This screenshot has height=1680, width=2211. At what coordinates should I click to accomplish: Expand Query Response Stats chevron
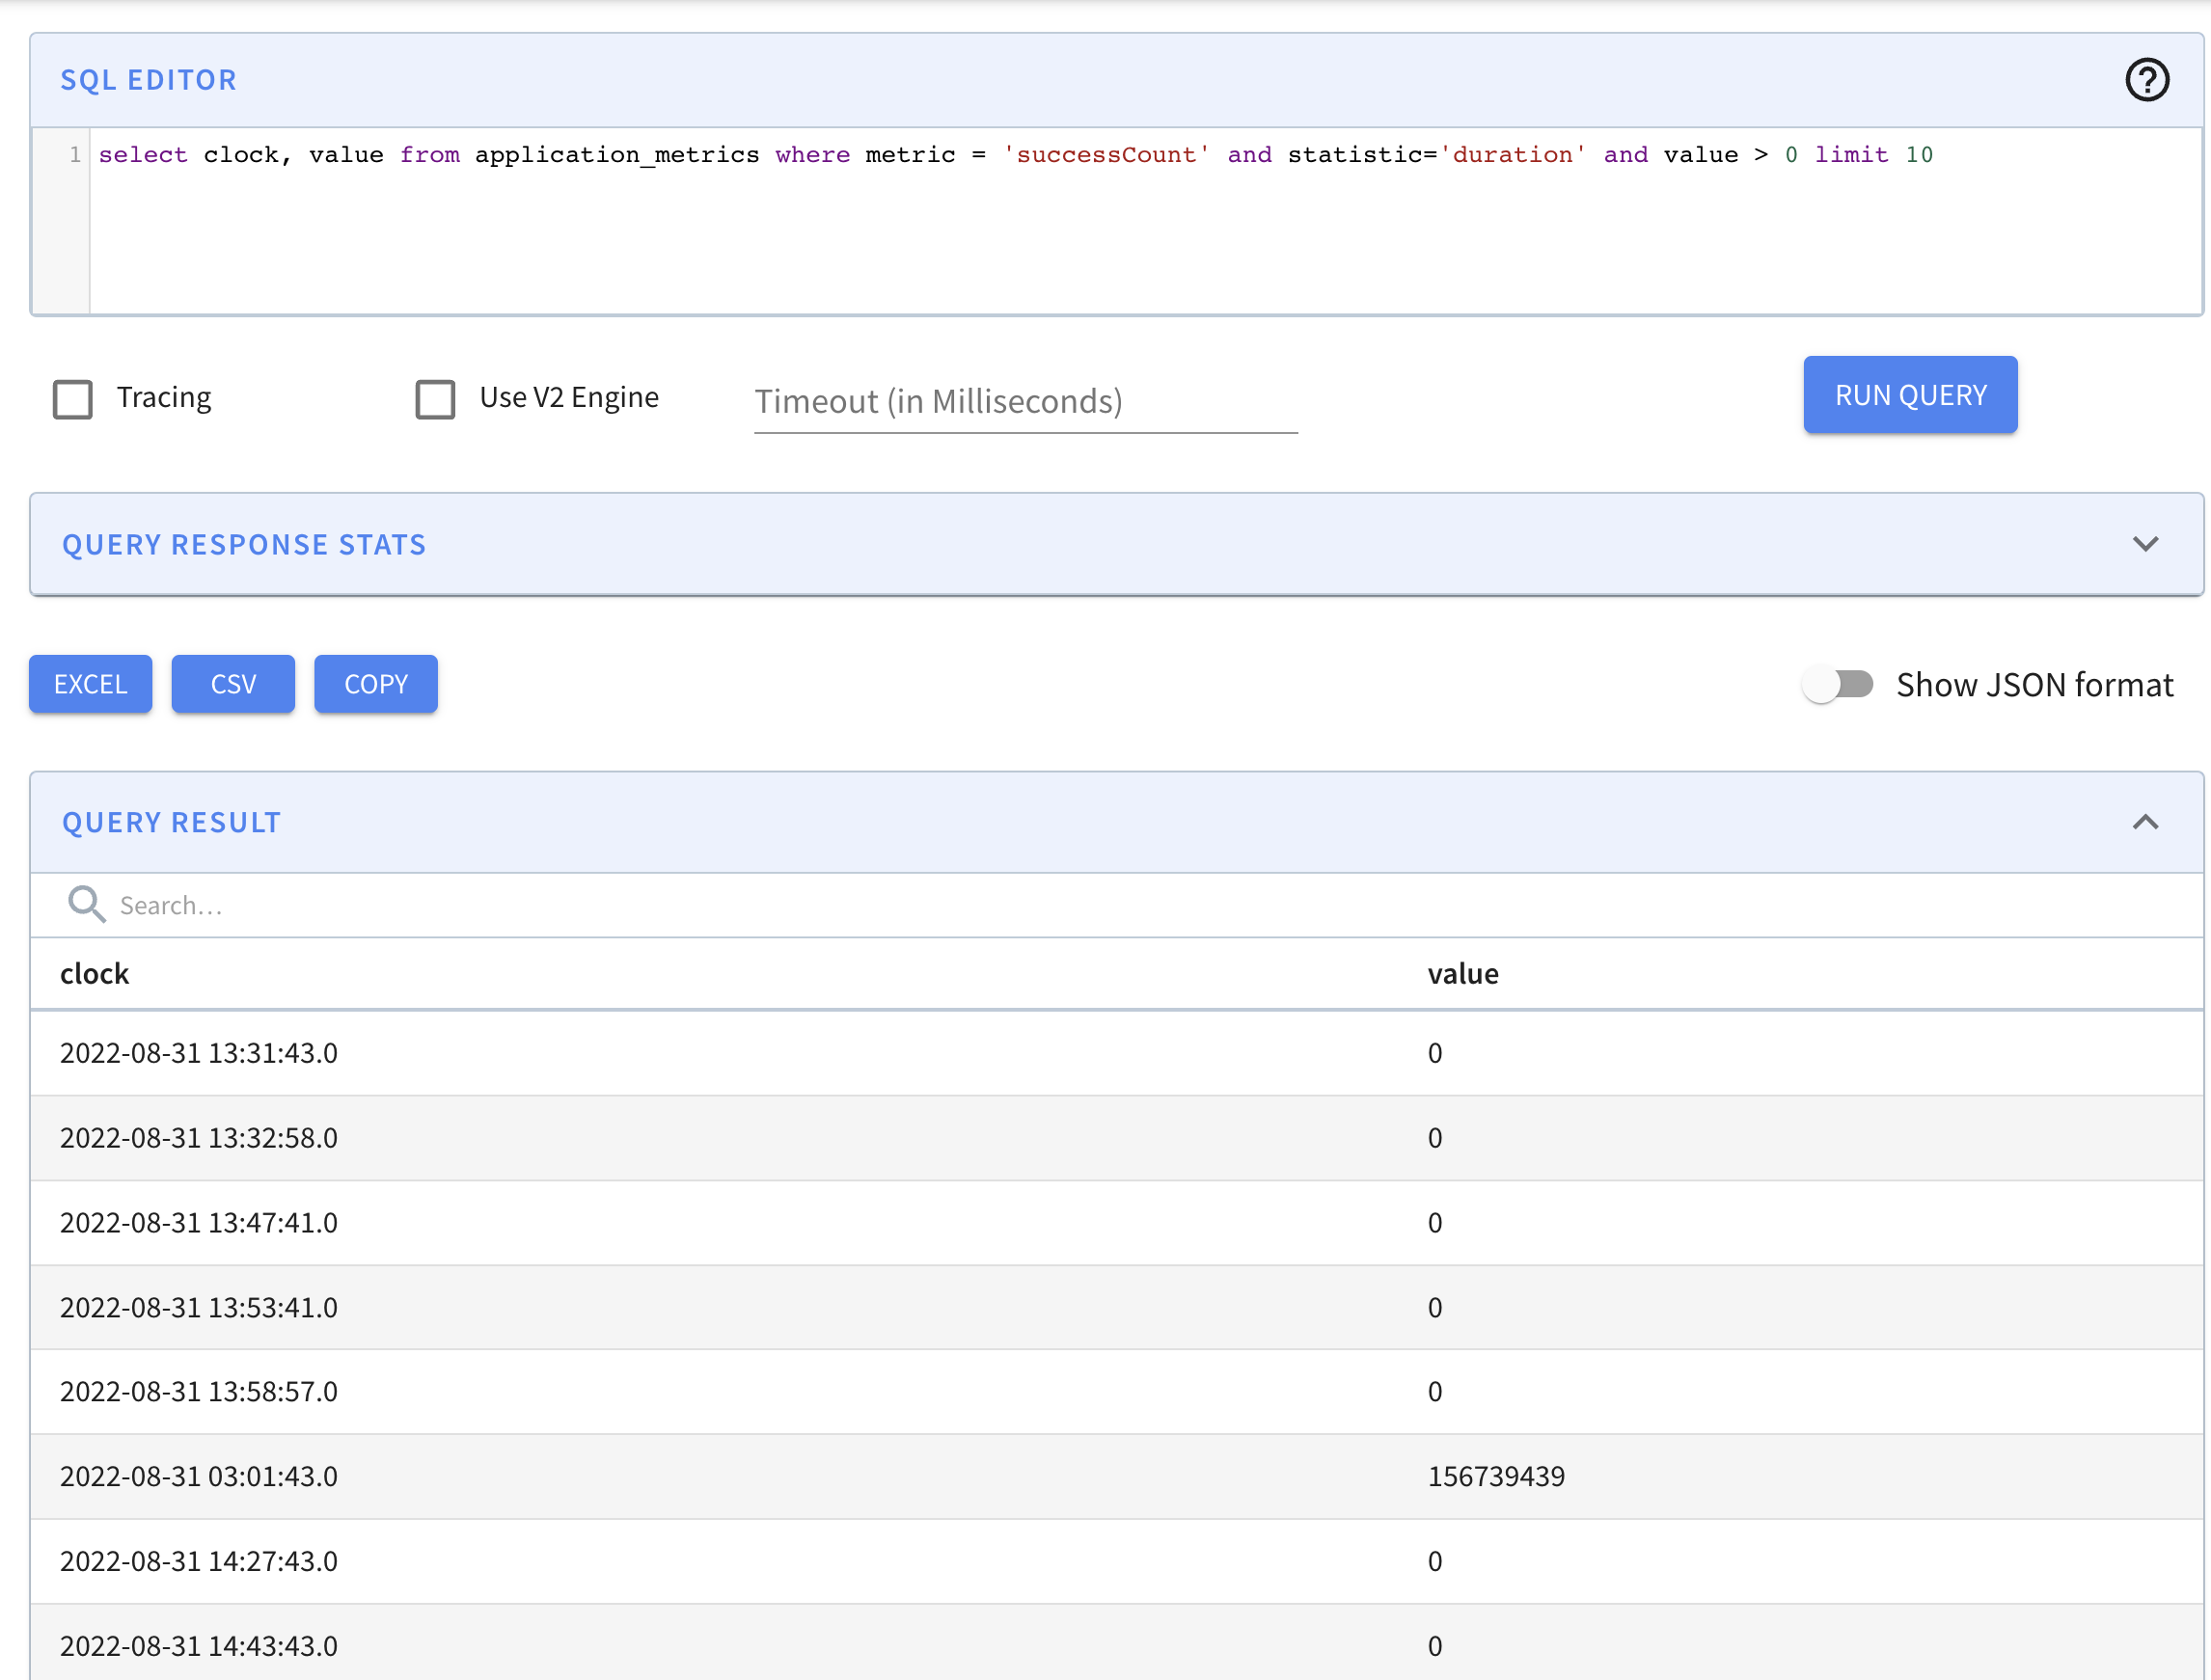pyautogui.click(x=2145, y=544)
